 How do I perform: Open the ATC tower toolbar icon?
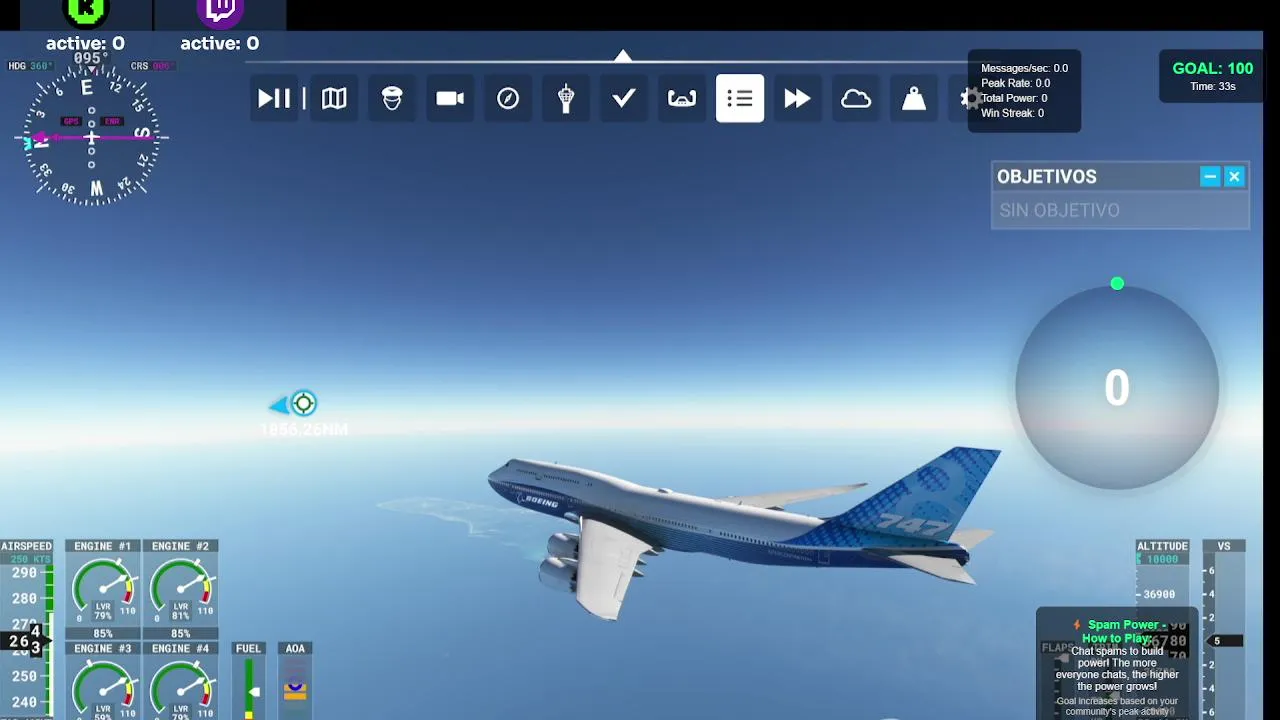(x=566, y=98)
